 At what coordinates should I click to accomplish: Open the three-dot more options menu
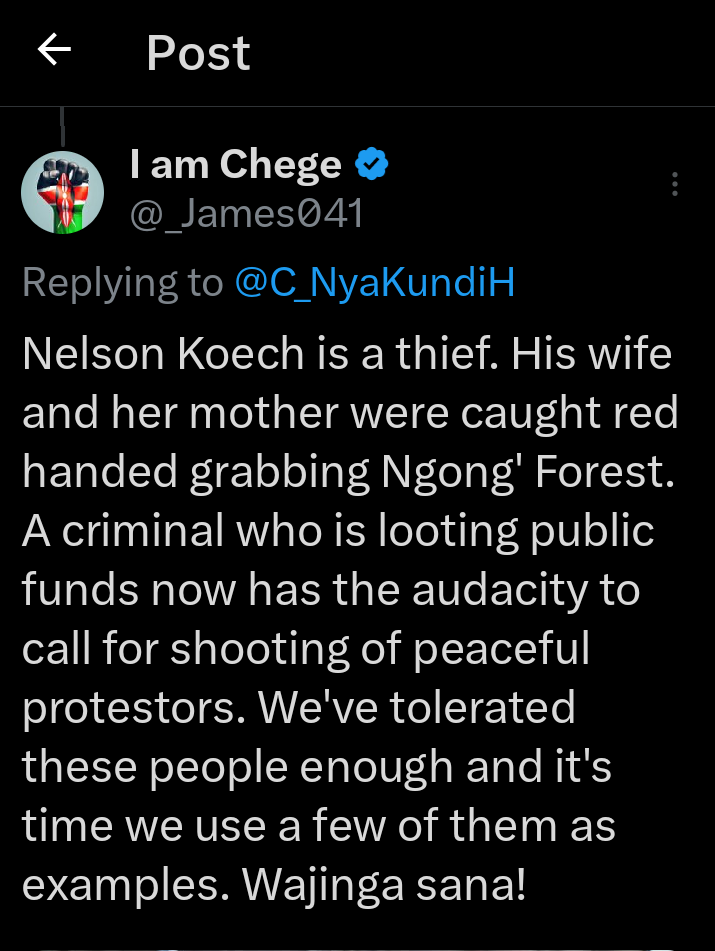coord(675,185)
